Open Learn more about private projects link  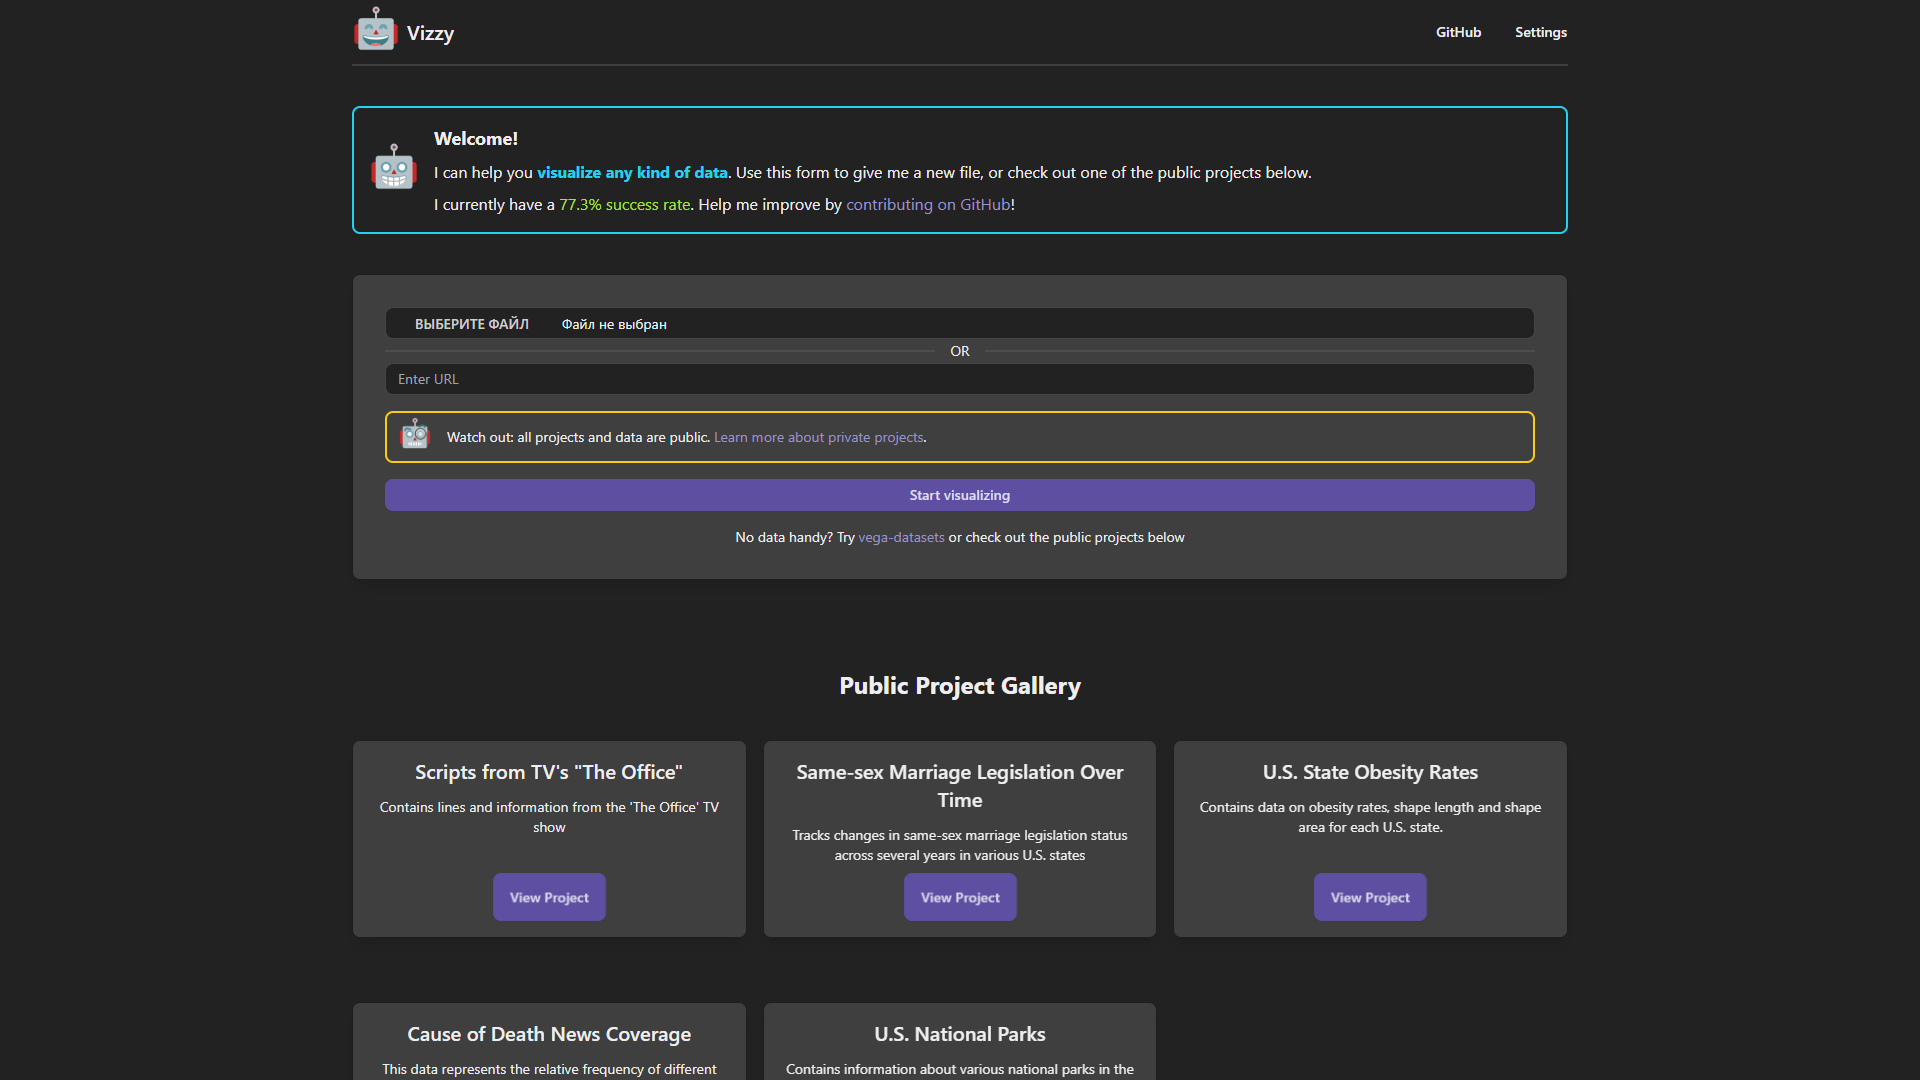[x=818, y=437]
